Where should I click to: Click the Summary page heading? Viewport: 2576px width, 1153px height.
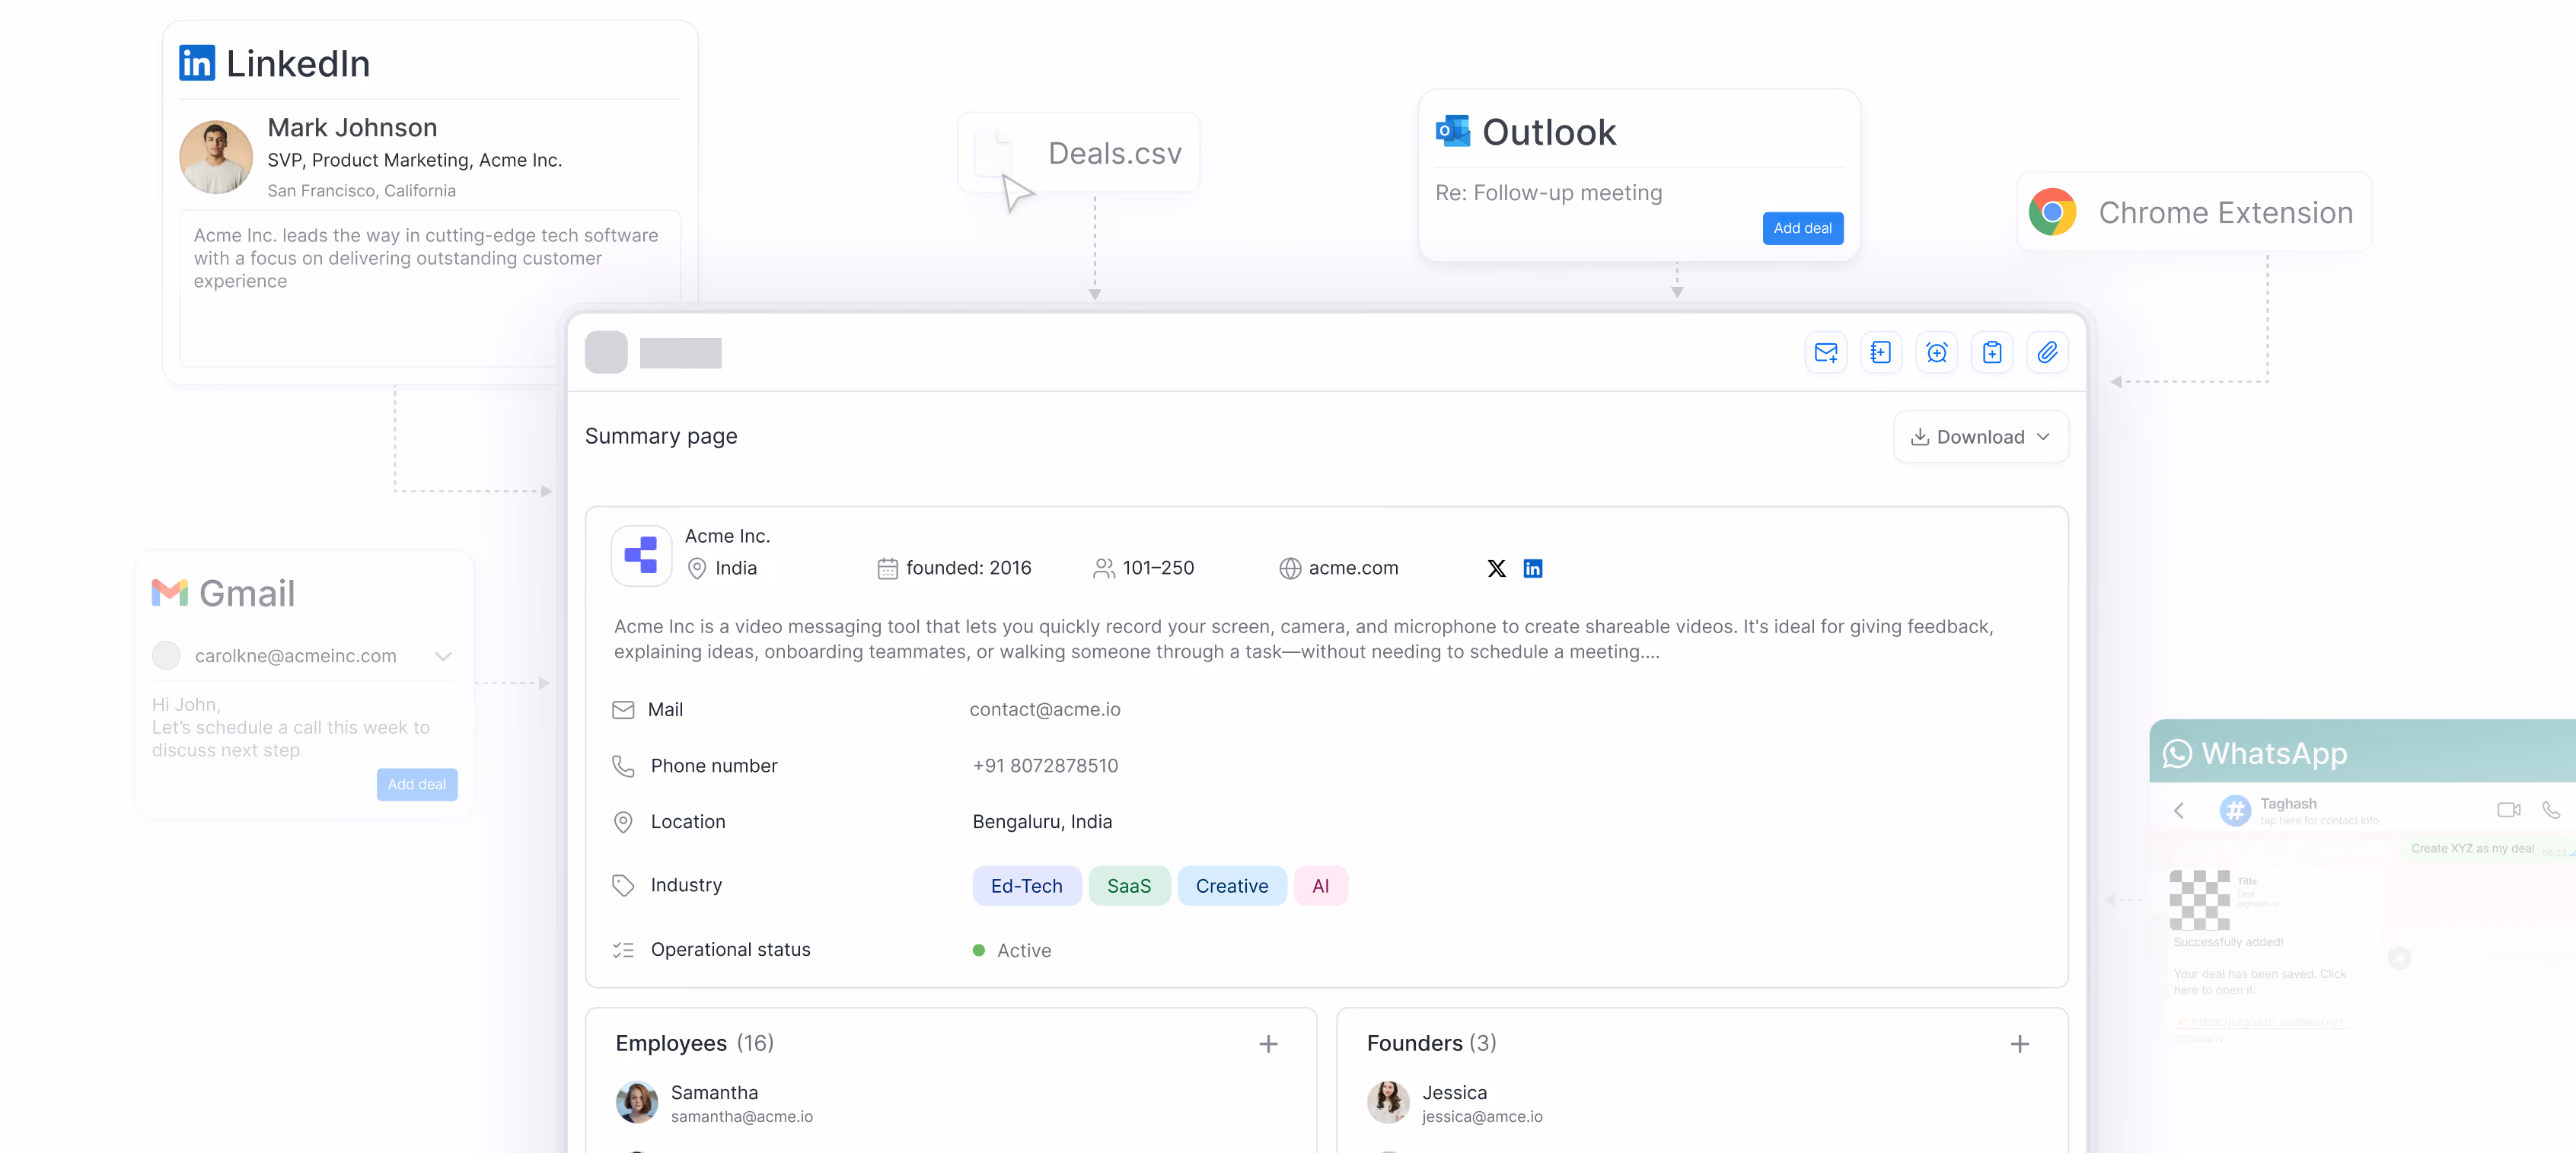click(661, 436)
